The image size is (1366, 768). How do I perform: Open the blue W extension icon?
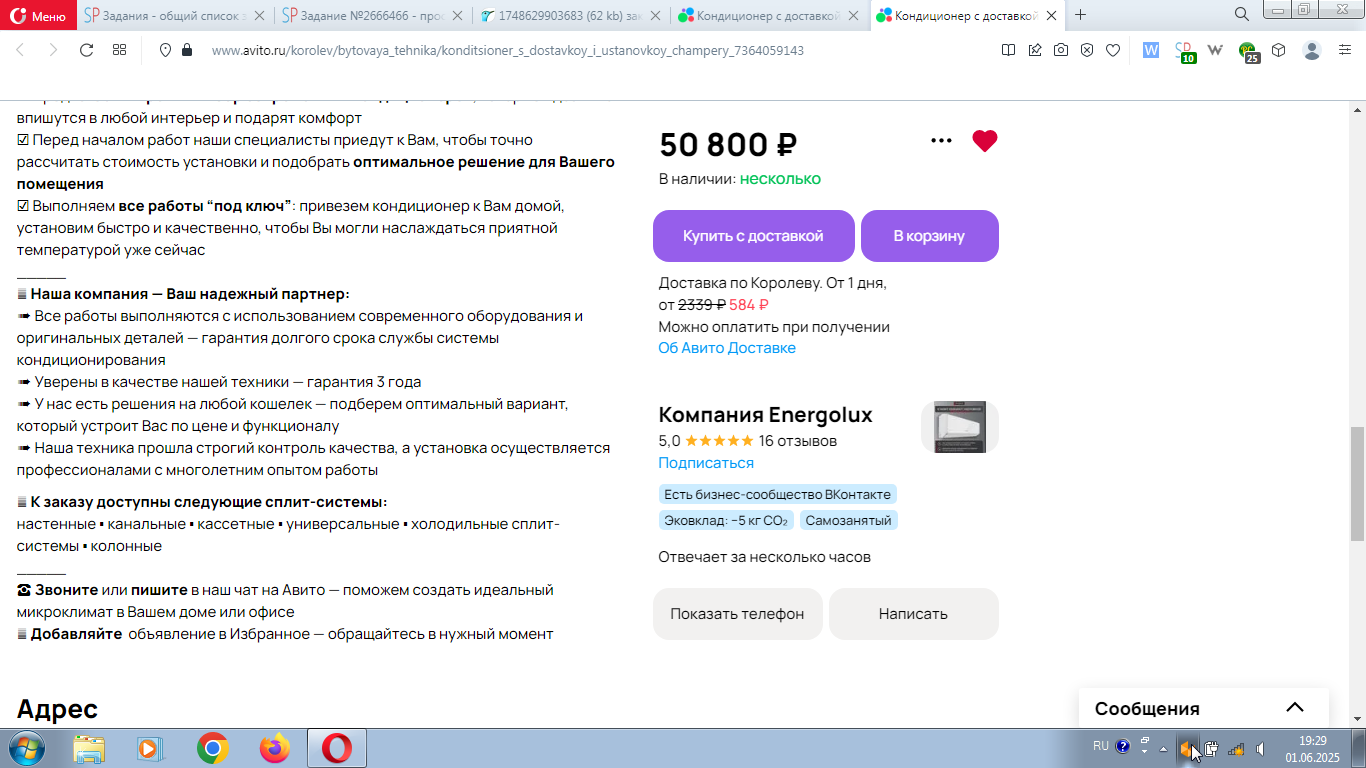[1151, 50]
